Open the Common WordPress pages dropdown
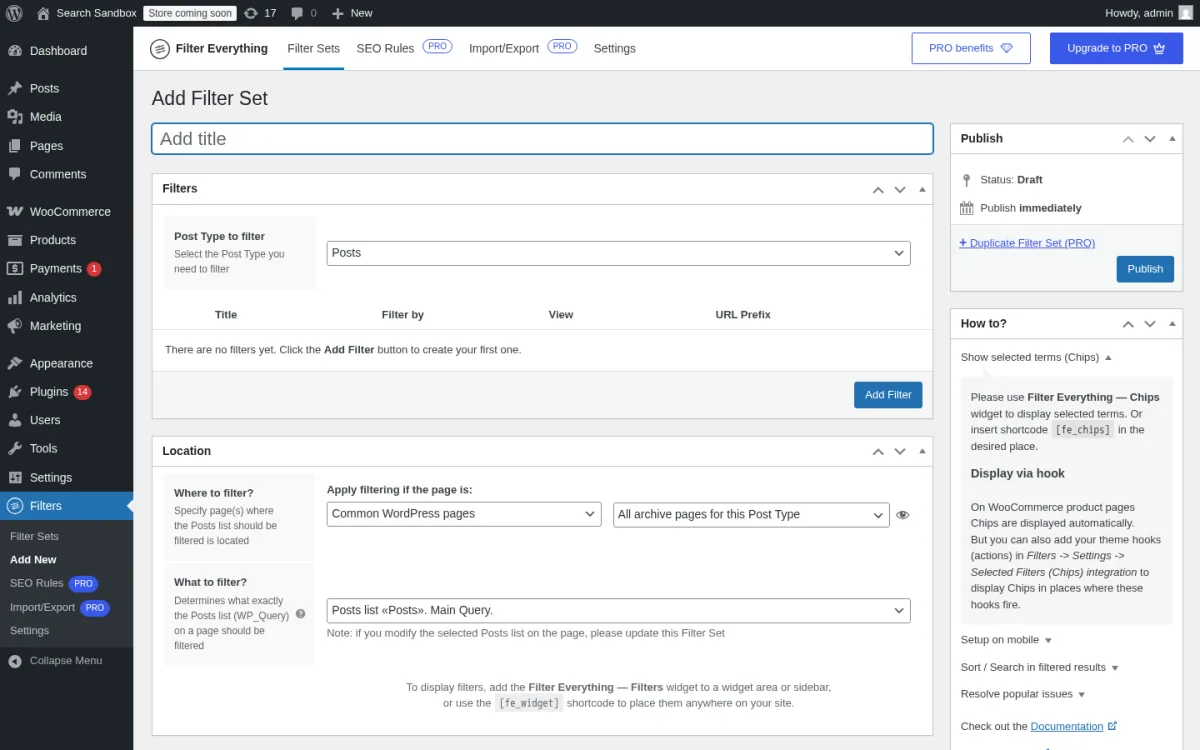The image size is (1200, 750). [464, 514]
